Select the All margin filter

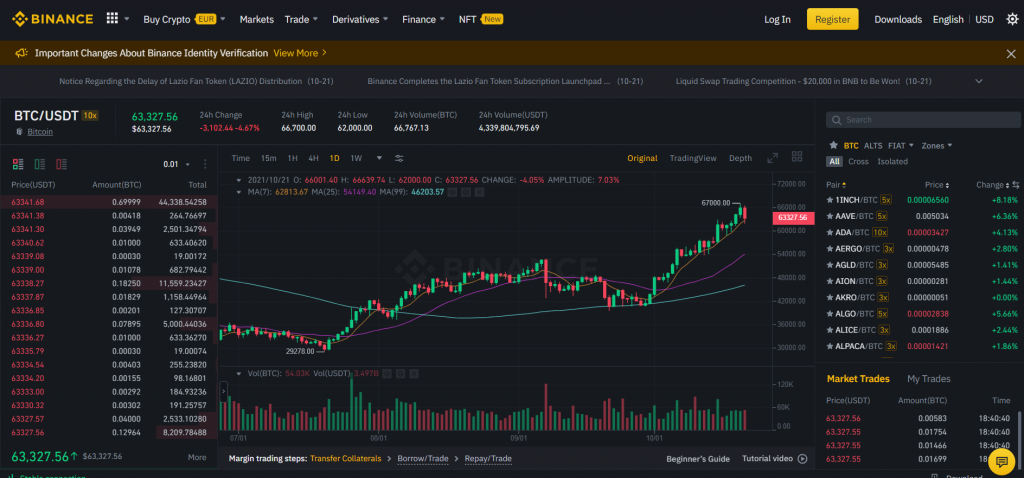click(x=834, y=161)
